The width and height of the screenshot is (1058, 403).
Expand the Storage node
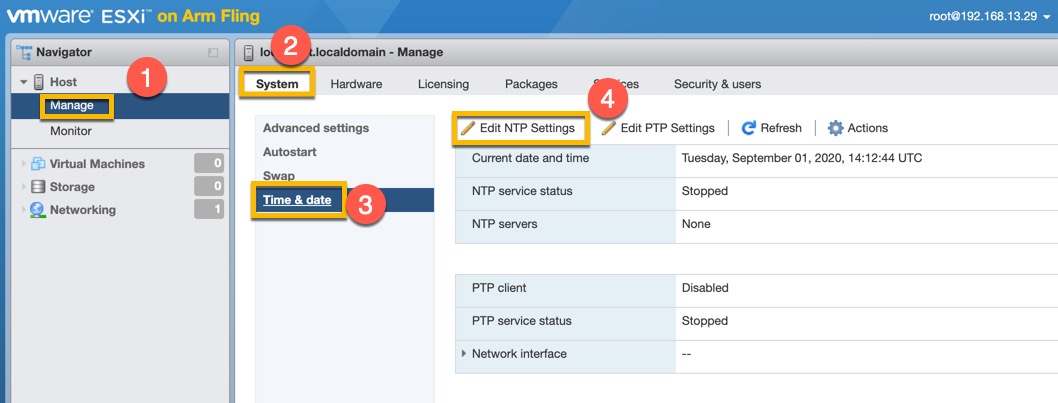click(24, 187)
